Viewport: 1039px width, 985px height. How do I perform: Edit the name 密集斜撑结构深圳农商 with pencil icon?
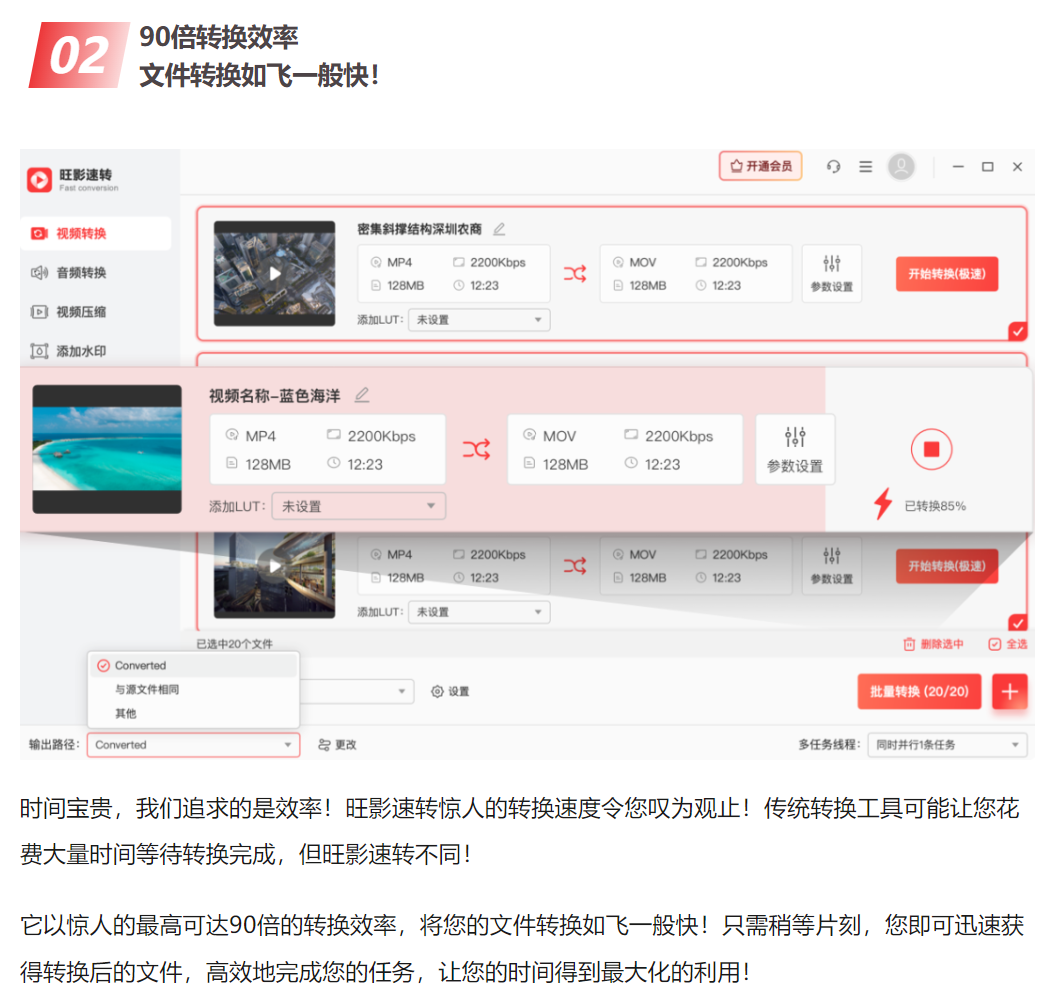click(x=499, y=229)
